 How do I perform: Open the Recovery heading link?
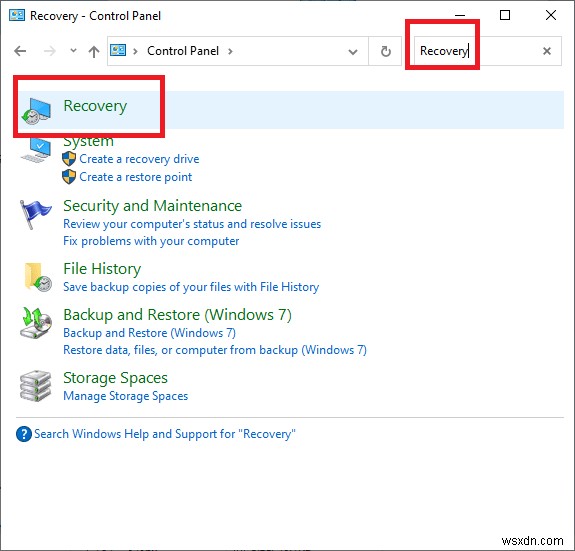(x=95, y=106)
